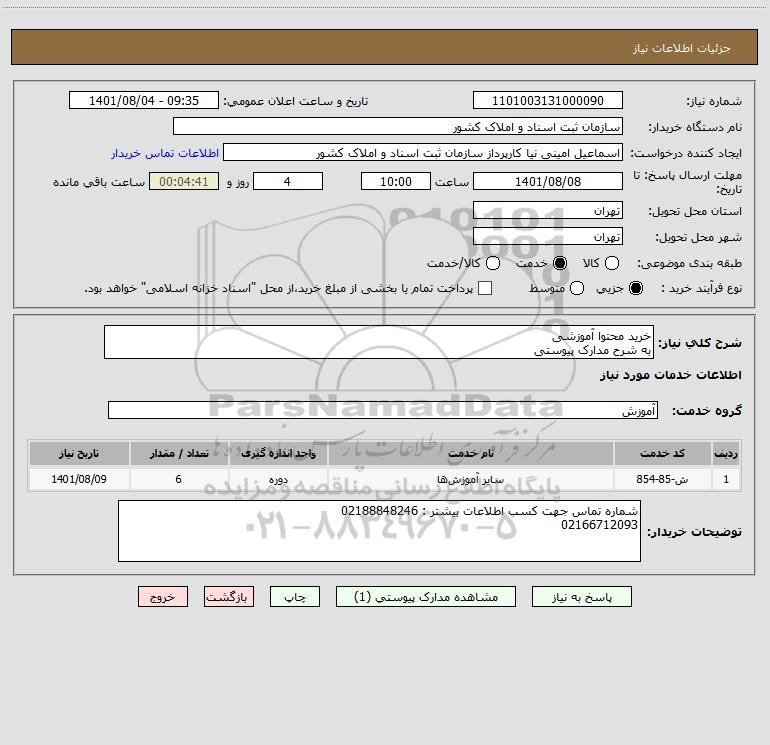
Task: Click the remaining time field 00:04:41
Action: [x=184, y=181]
